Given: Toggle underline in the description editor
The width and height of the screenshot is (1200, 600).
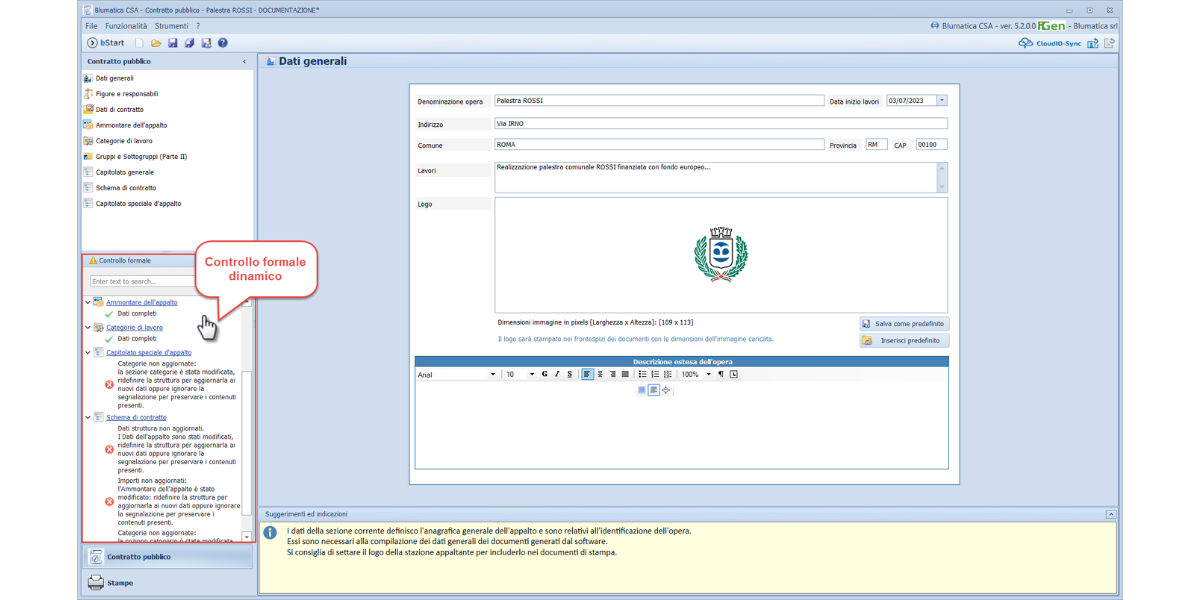Looking at the screenshot, I should pos(569,374).
